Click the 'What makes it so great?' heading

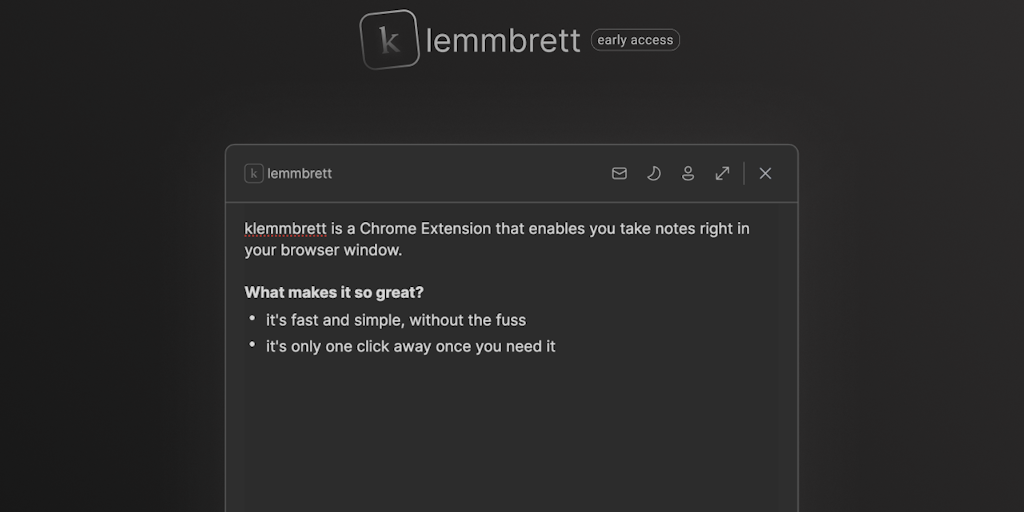[334, 292]
